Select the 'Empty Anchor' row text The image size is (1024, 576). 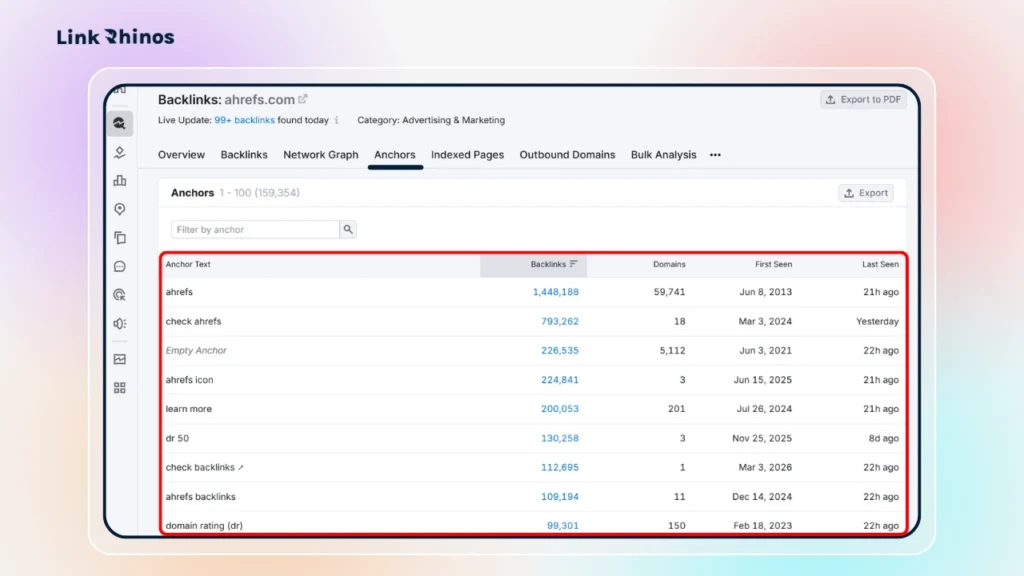[x=196, y=350]
